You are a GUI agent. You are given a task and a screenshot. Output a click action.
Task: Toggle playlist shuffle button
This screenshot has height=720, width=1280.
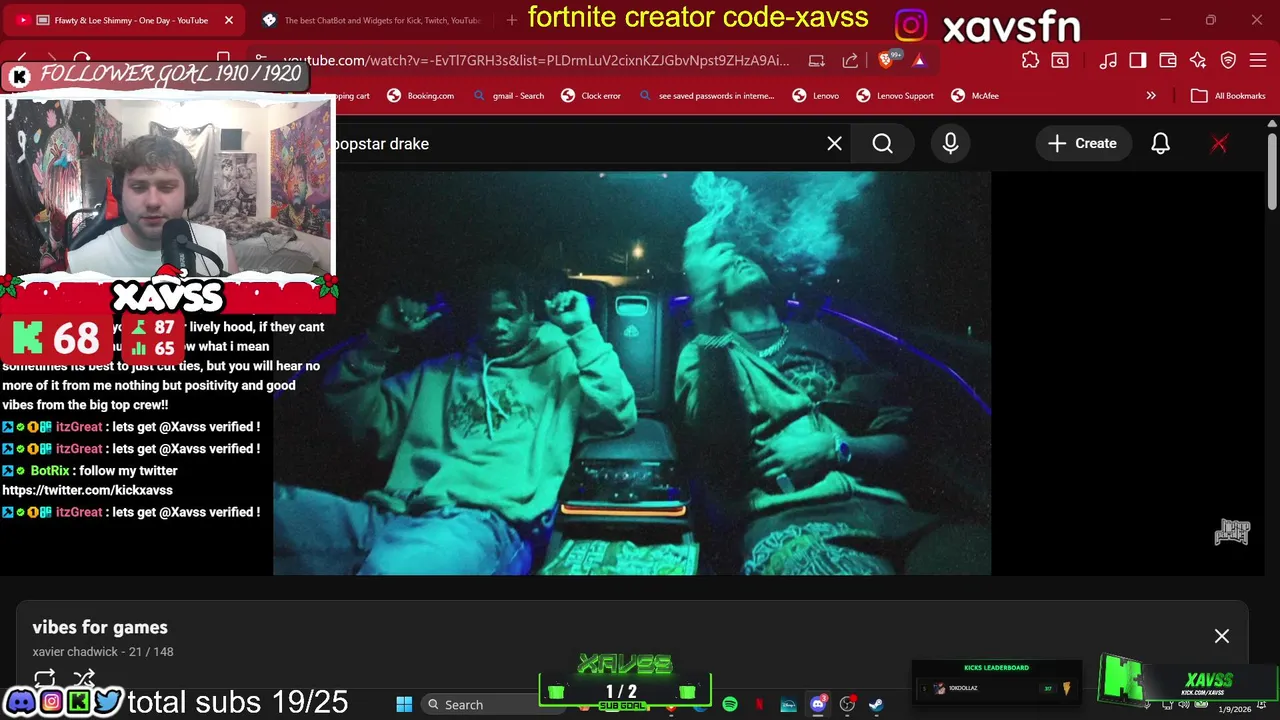(x=84, y=677)
